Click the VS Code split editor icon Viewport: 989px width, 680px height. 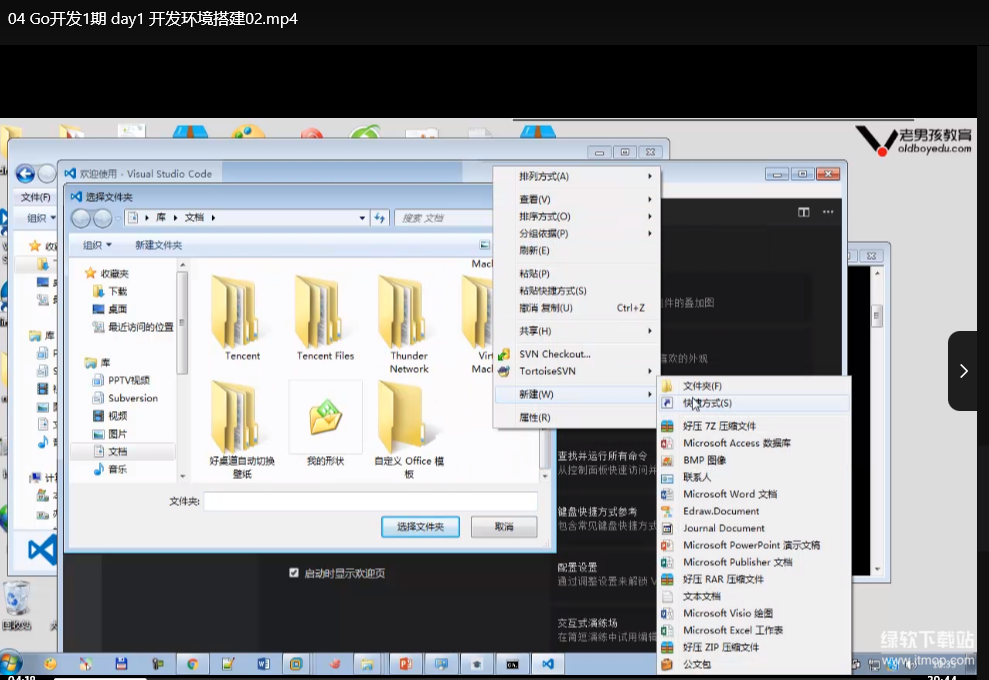(803, 212)
